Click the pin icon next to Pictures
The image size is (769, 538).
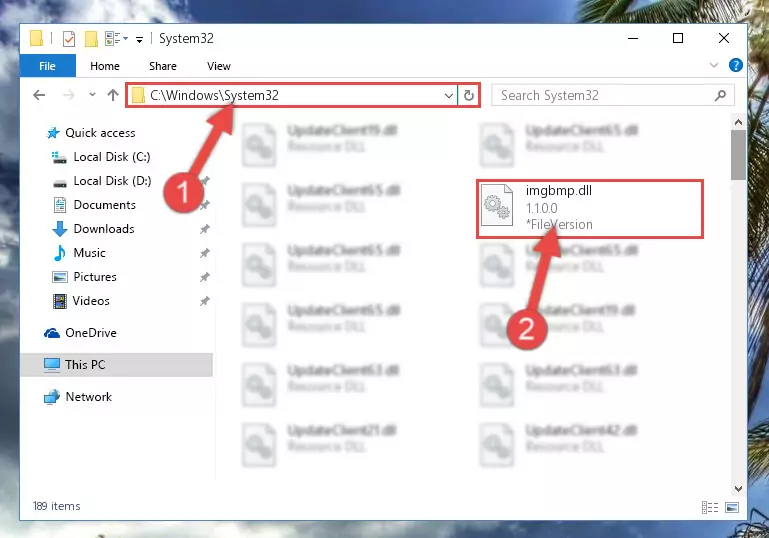205,277
